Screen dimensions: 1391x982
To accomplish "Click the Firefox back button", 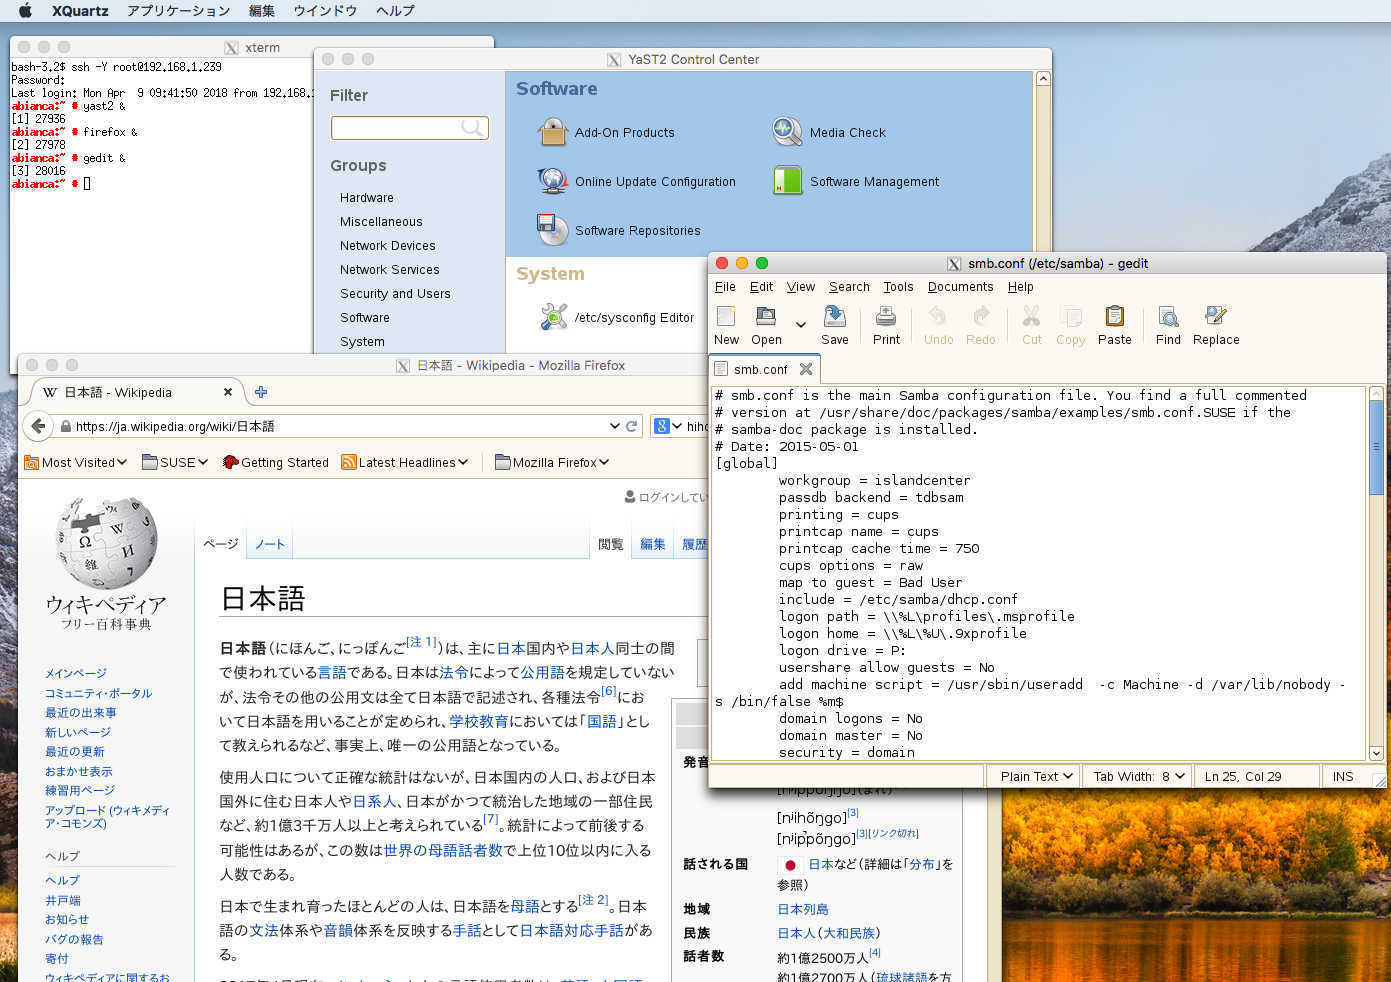I will click(38, 426).
